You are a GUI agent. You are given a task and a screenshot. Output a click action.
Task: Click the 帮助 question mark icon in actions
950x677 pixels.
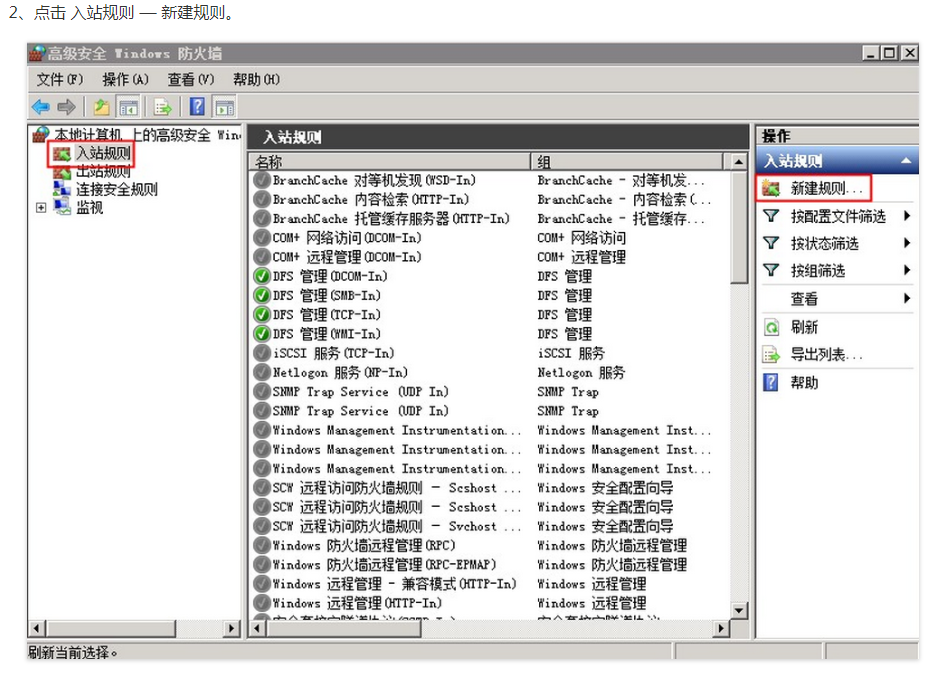[x=770, y=382]
